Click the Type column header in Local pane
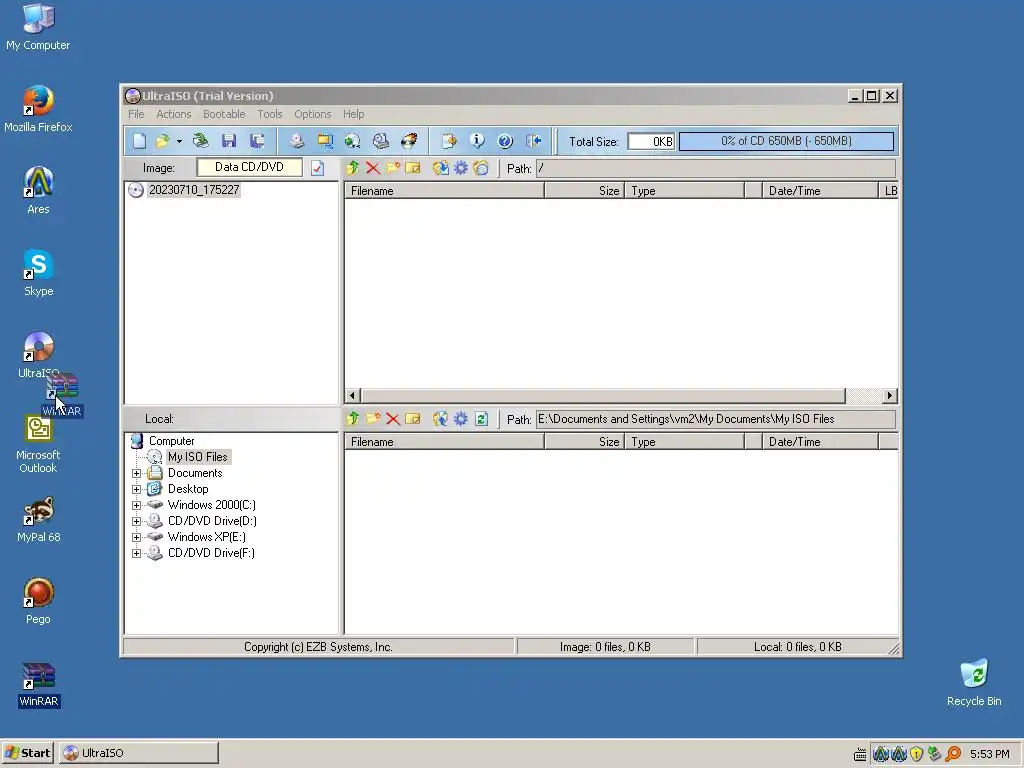Screen dimensions: 1024x768 coord(684,442)
